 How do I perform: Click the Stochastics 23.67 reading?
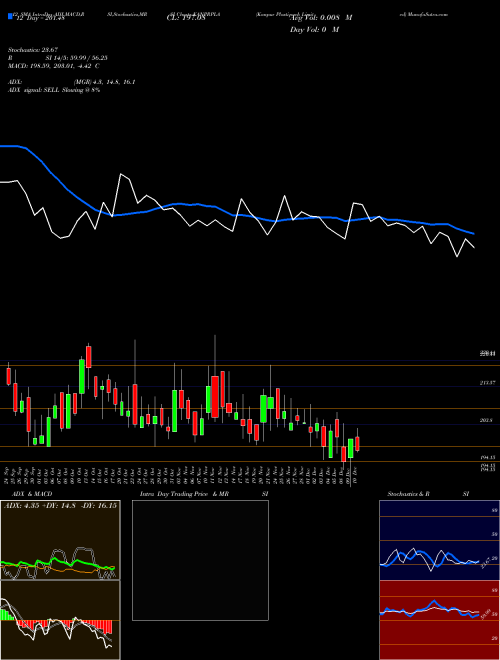(x=32, y=50)
